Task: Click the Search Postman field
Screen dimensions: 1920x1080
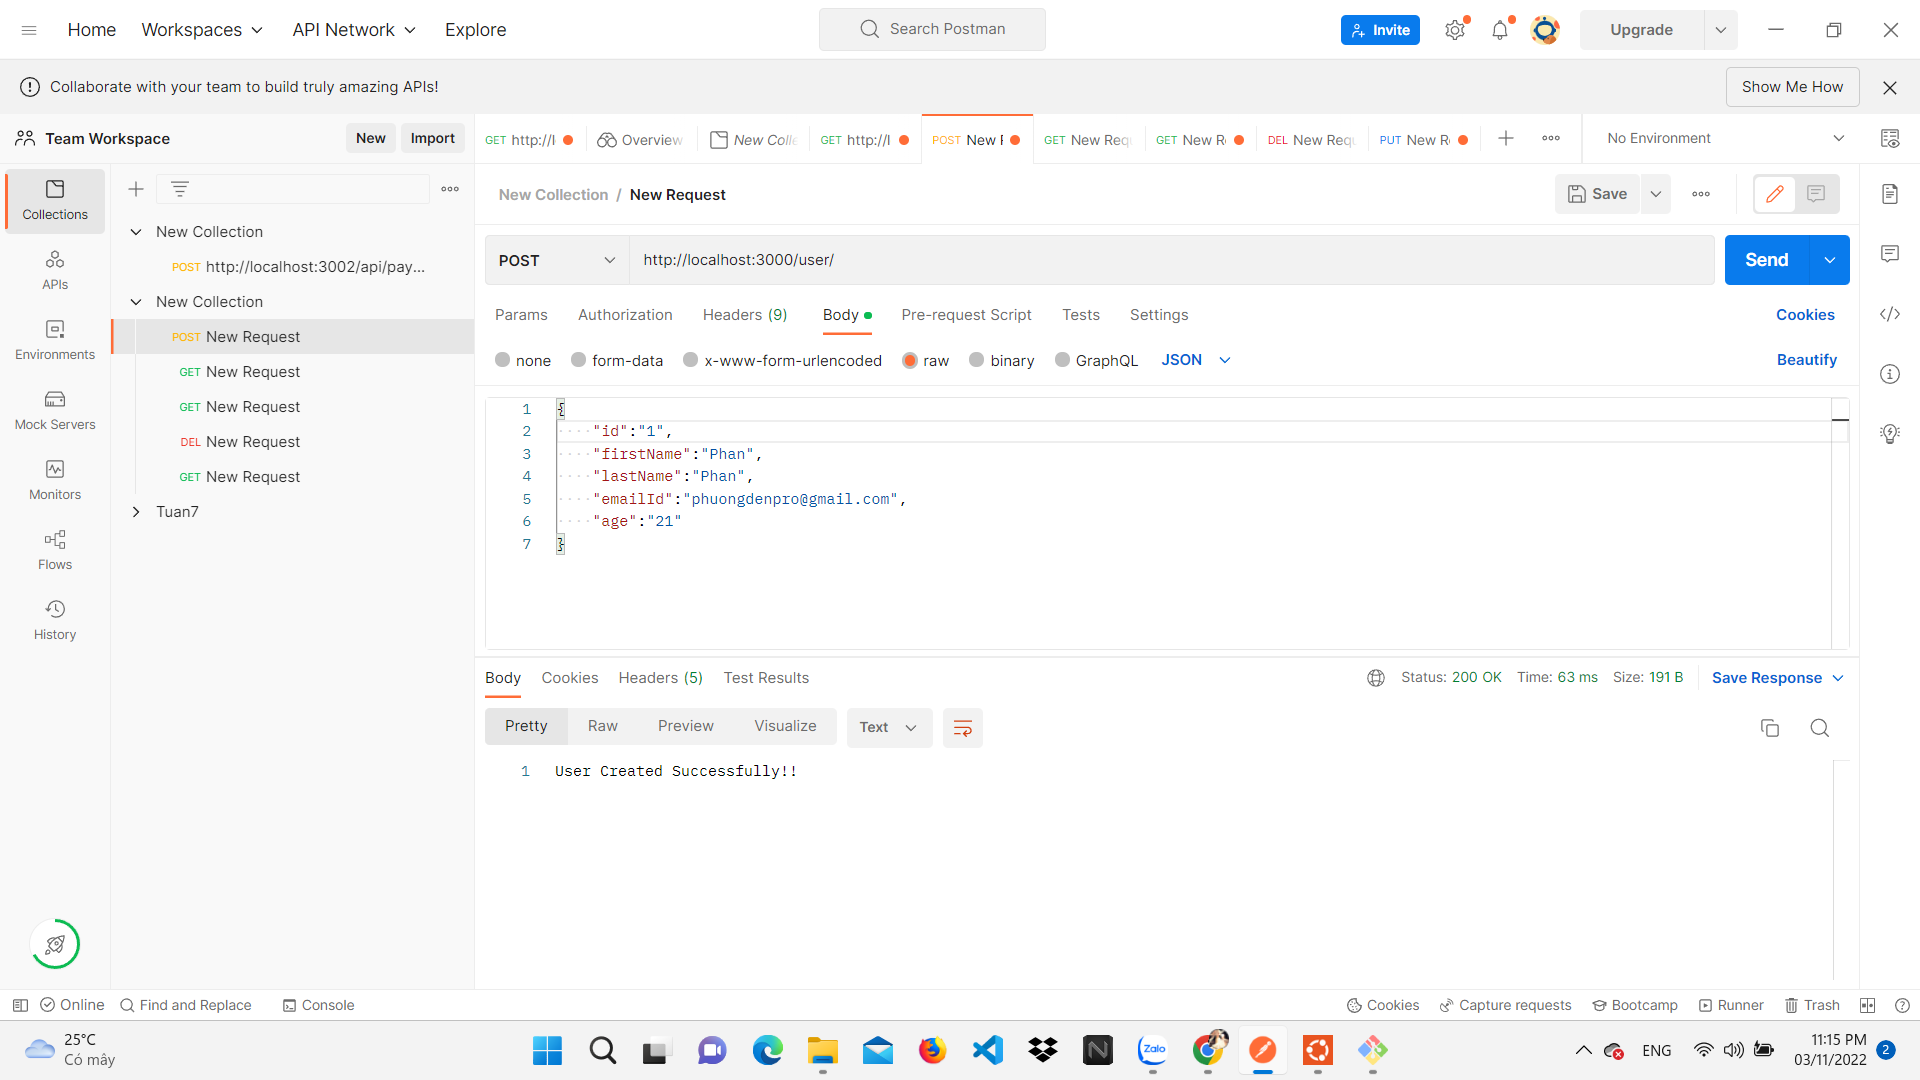Action: click(x=932, y=29)
